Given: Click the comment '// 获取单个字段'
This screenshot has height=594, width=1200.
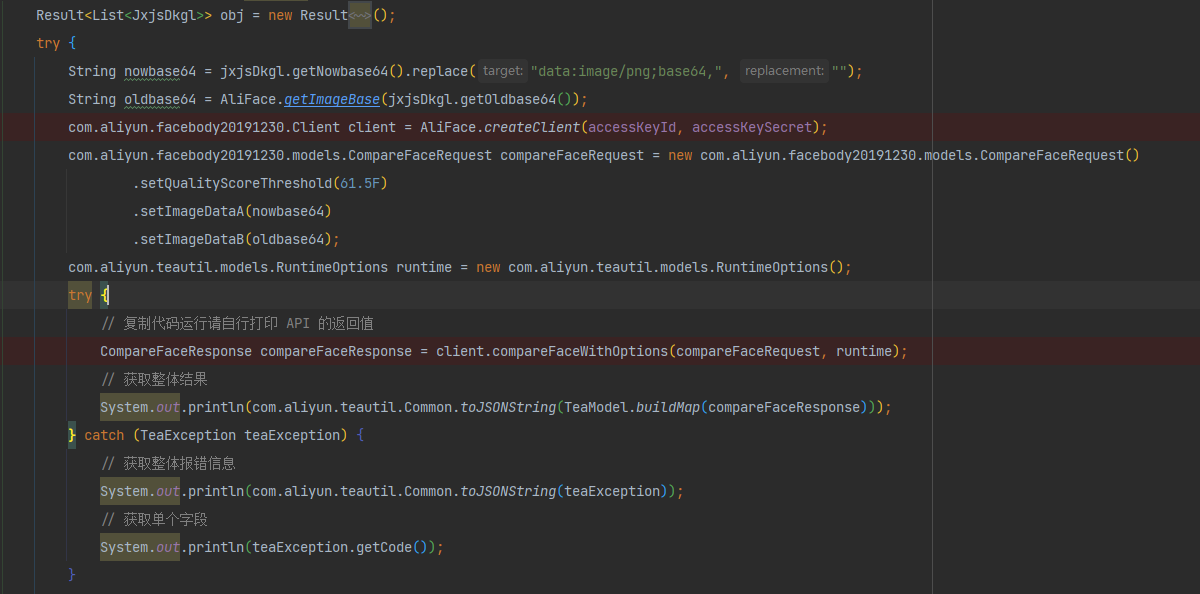Looking at the screenshot, I should coord(154,519).
